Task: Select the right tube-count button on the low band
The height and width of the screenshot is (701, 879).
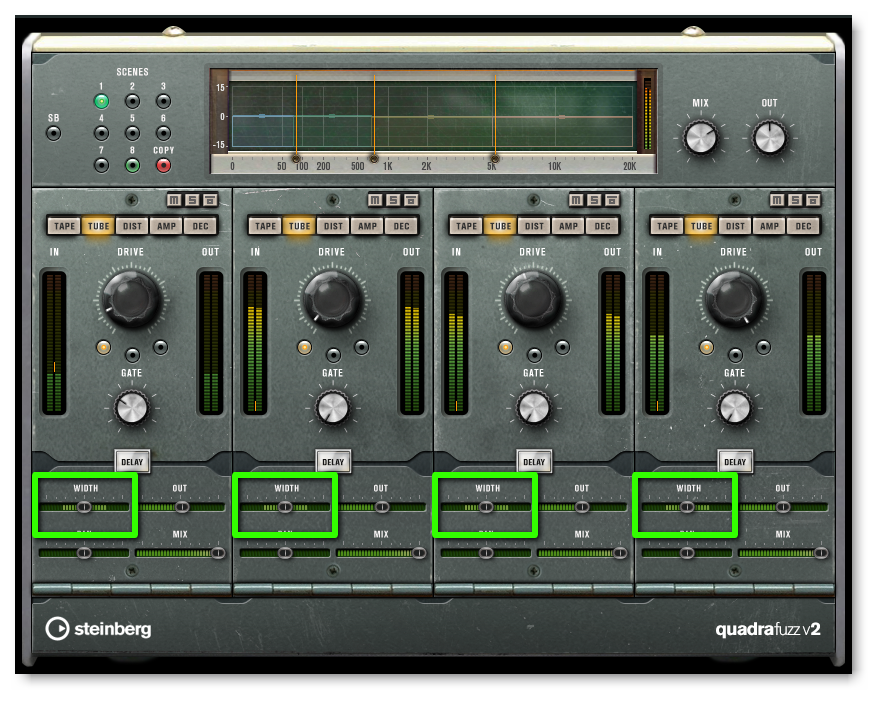Action: [160, 348]
